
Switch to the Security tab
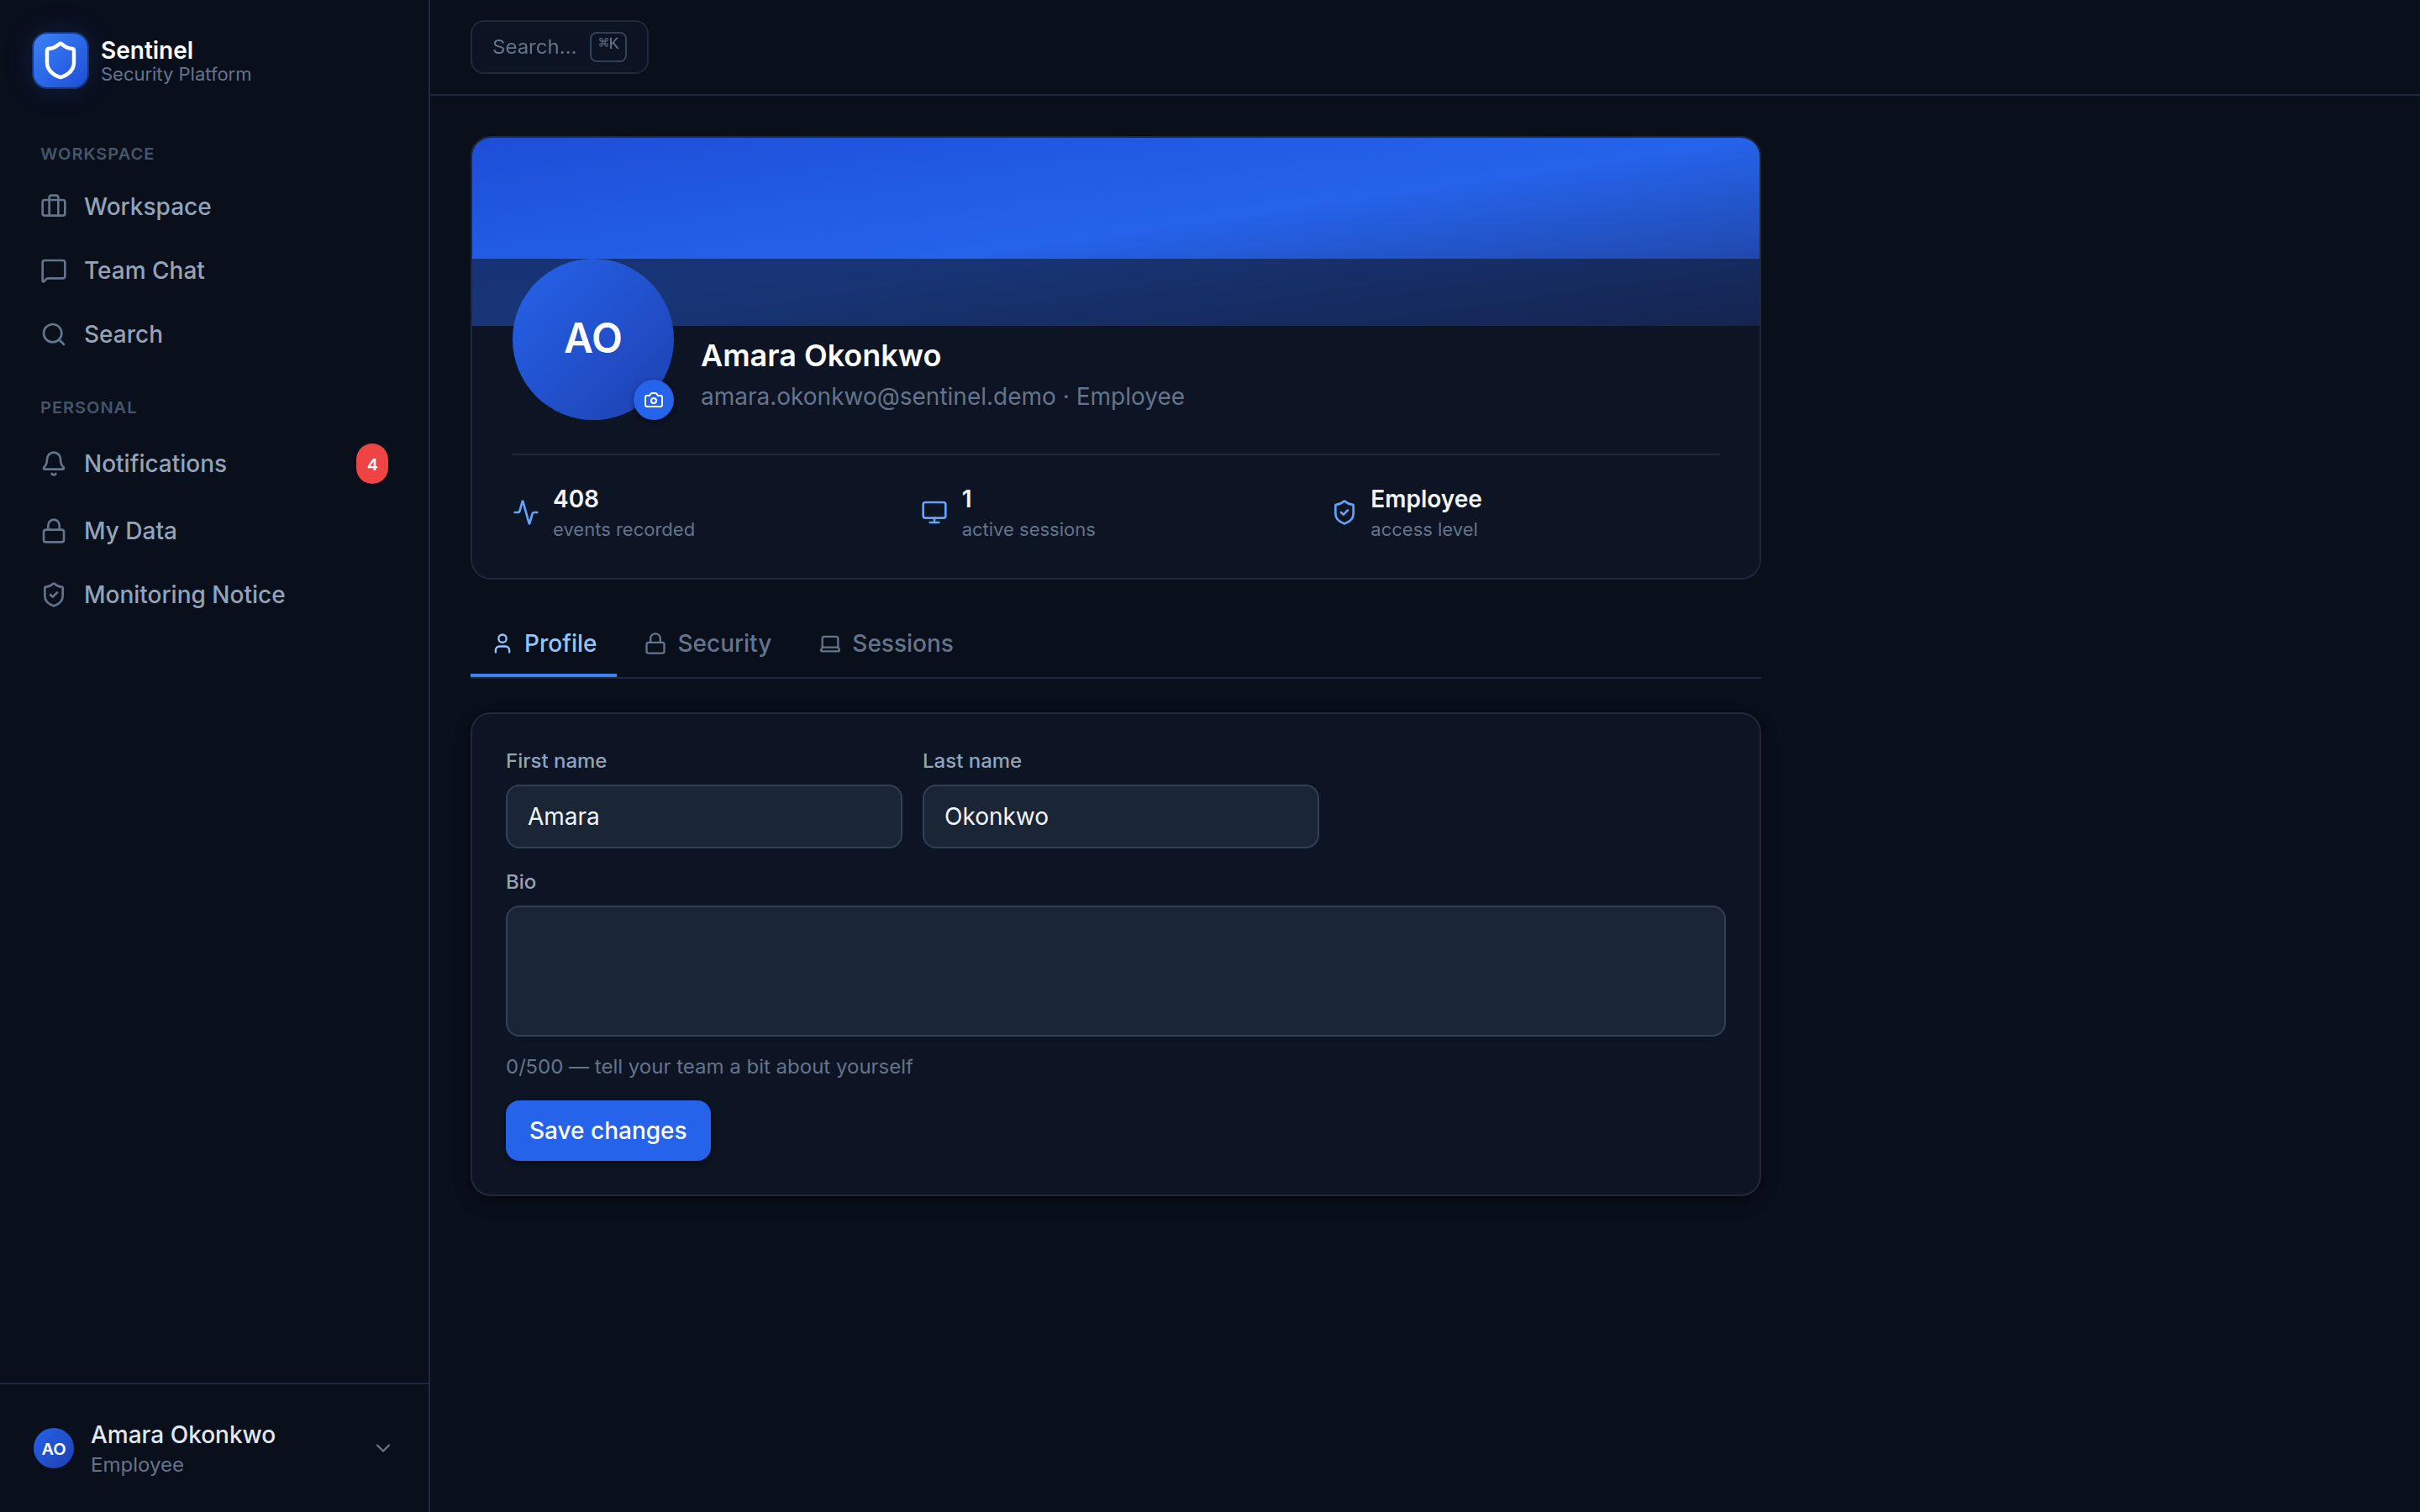(x=708, y=644)
